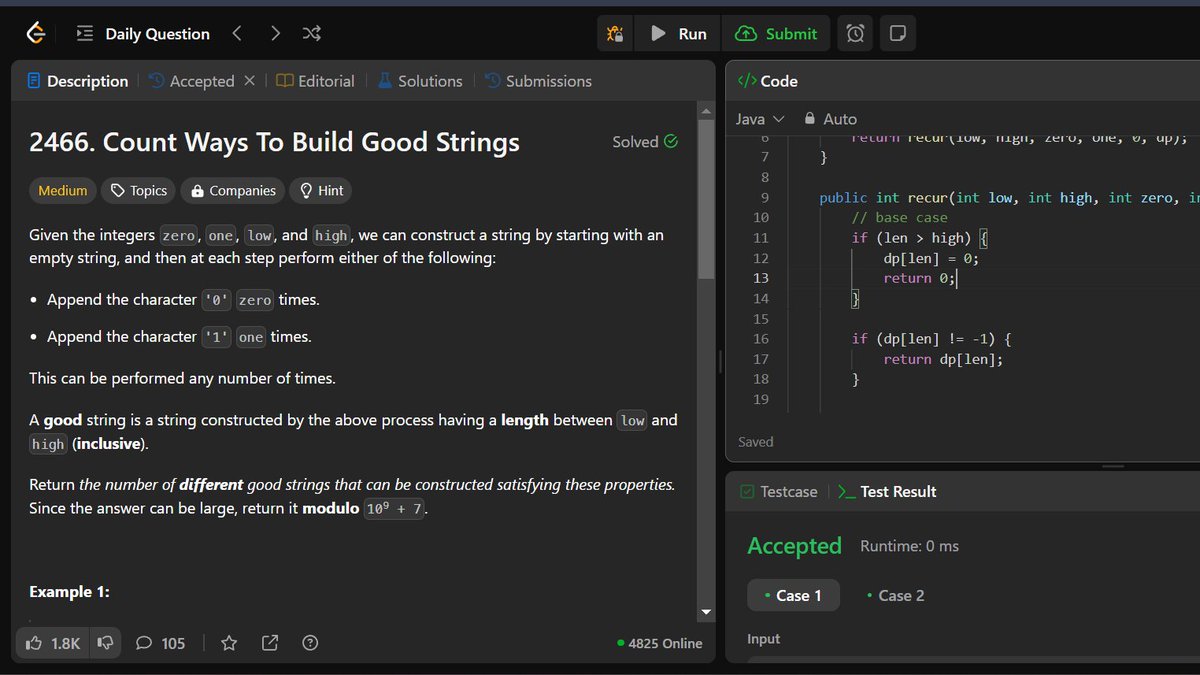Click the debugger bug icon
Viewport: 1200px width, 675px height.
tap(616, 34)
